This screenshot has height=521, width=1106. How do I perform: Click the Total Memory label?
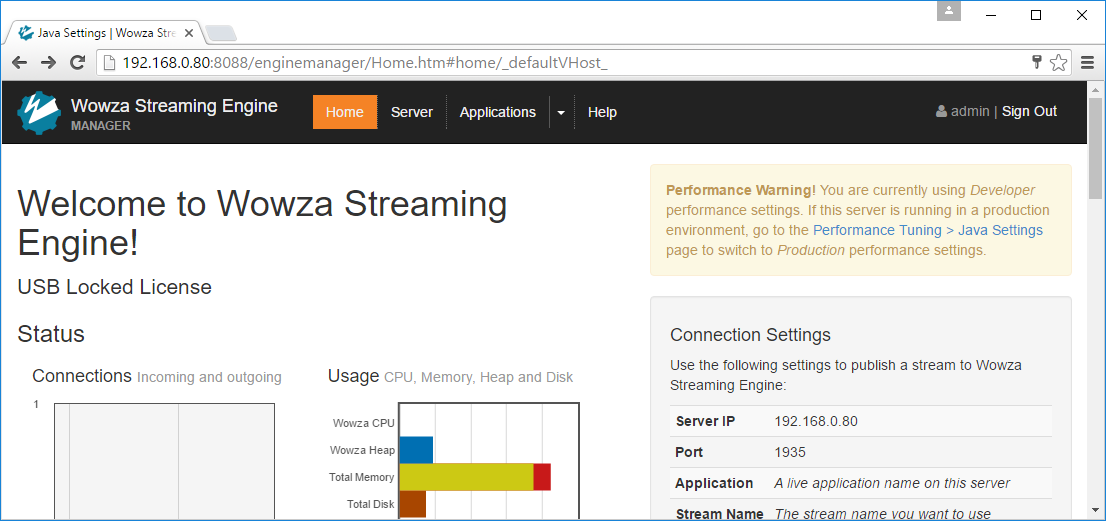point(362,477)
